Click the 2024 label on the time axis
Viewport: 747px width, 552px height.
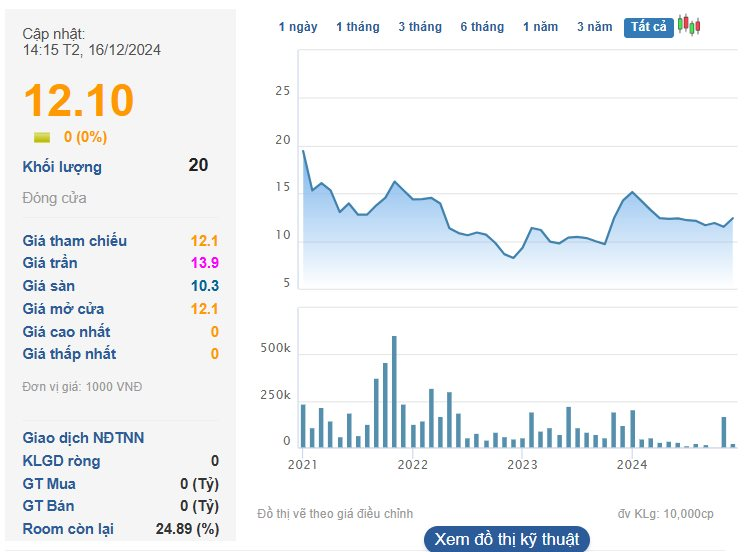632,464
